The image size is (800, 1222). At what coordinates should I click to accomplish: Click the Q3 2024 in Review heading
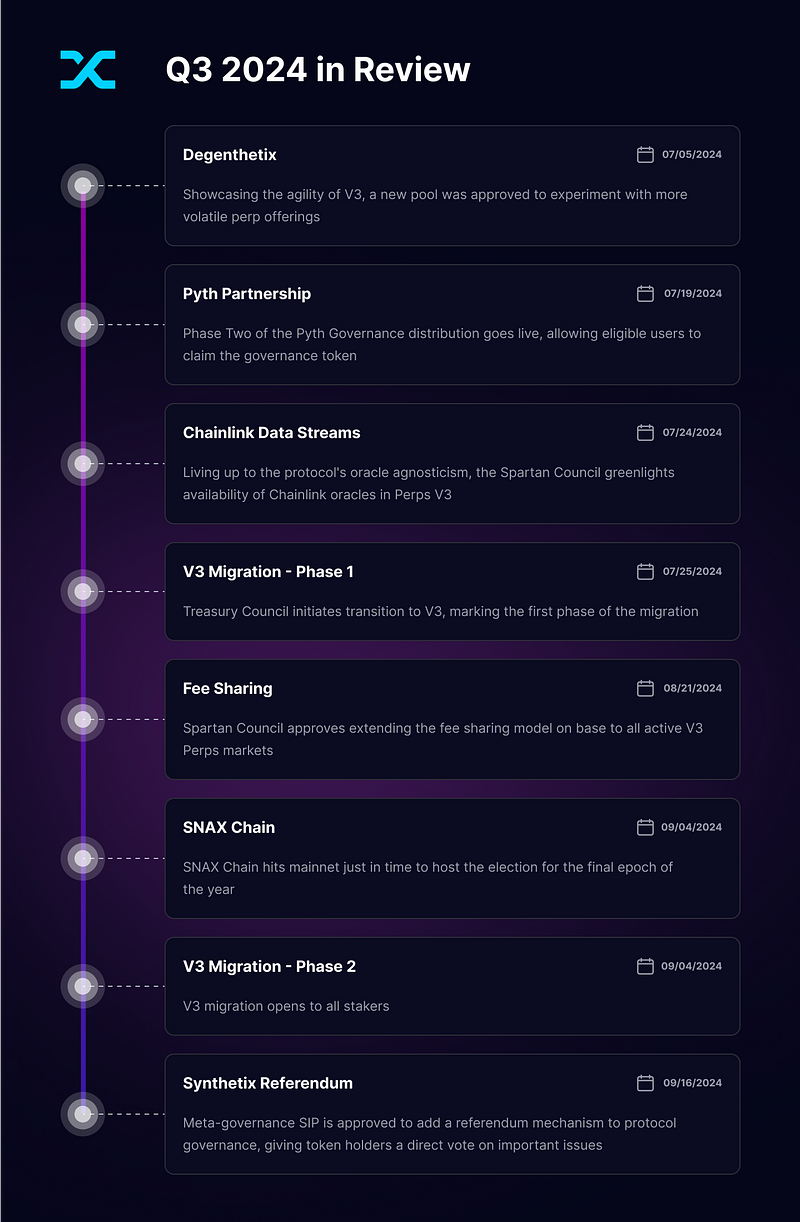coord(317,70)
